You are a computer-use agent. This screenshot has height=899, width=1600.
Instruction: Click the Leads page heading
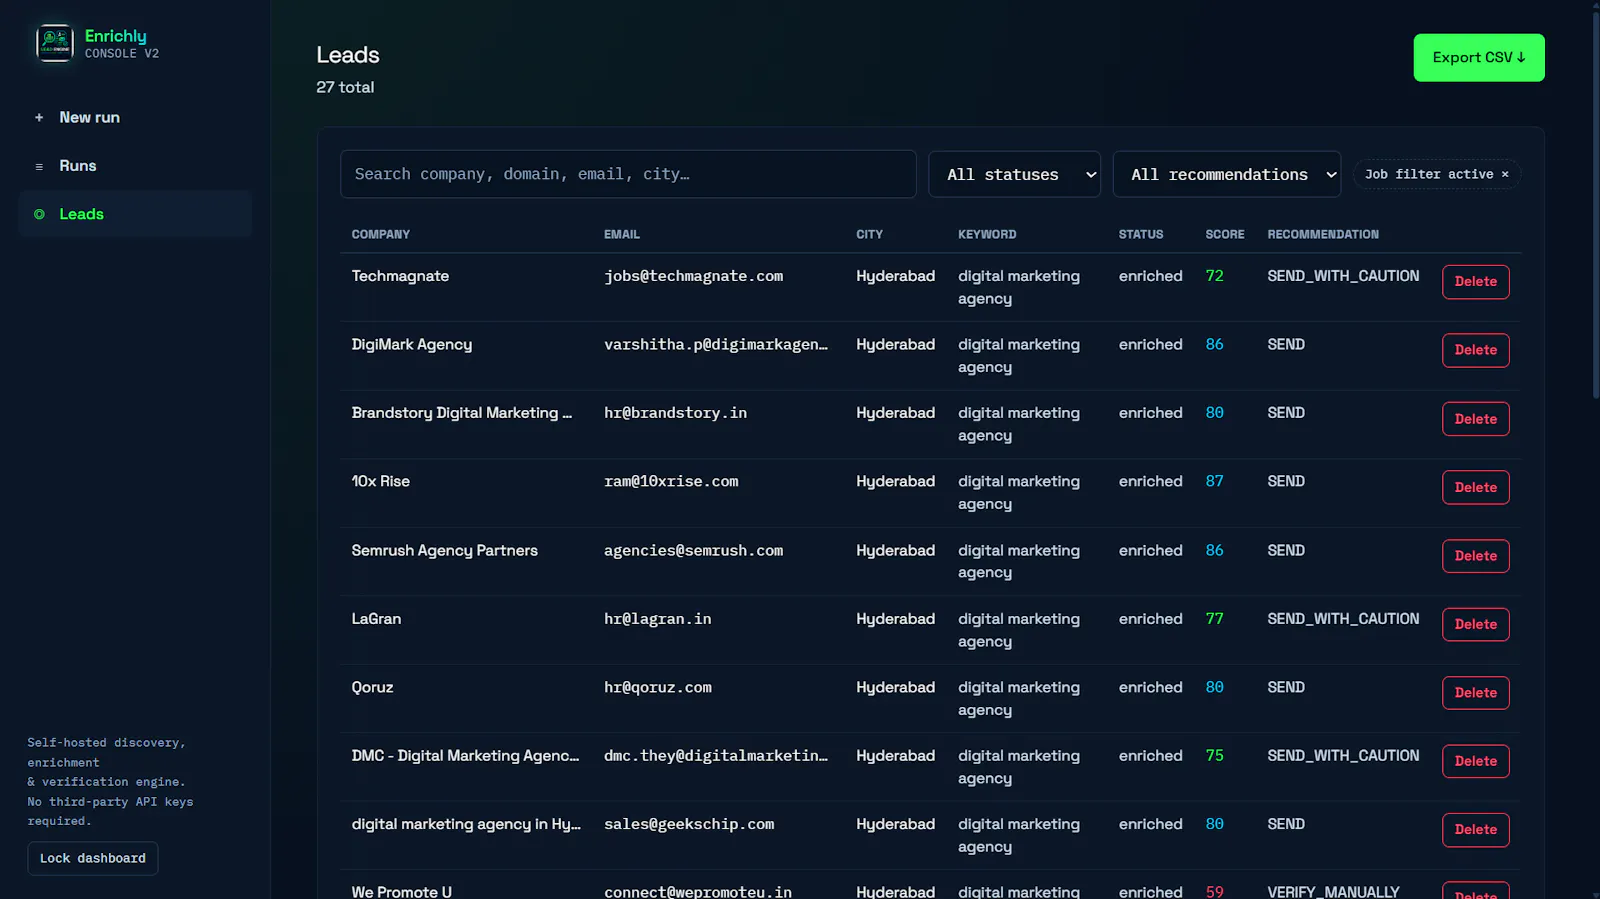pos(348,55)
